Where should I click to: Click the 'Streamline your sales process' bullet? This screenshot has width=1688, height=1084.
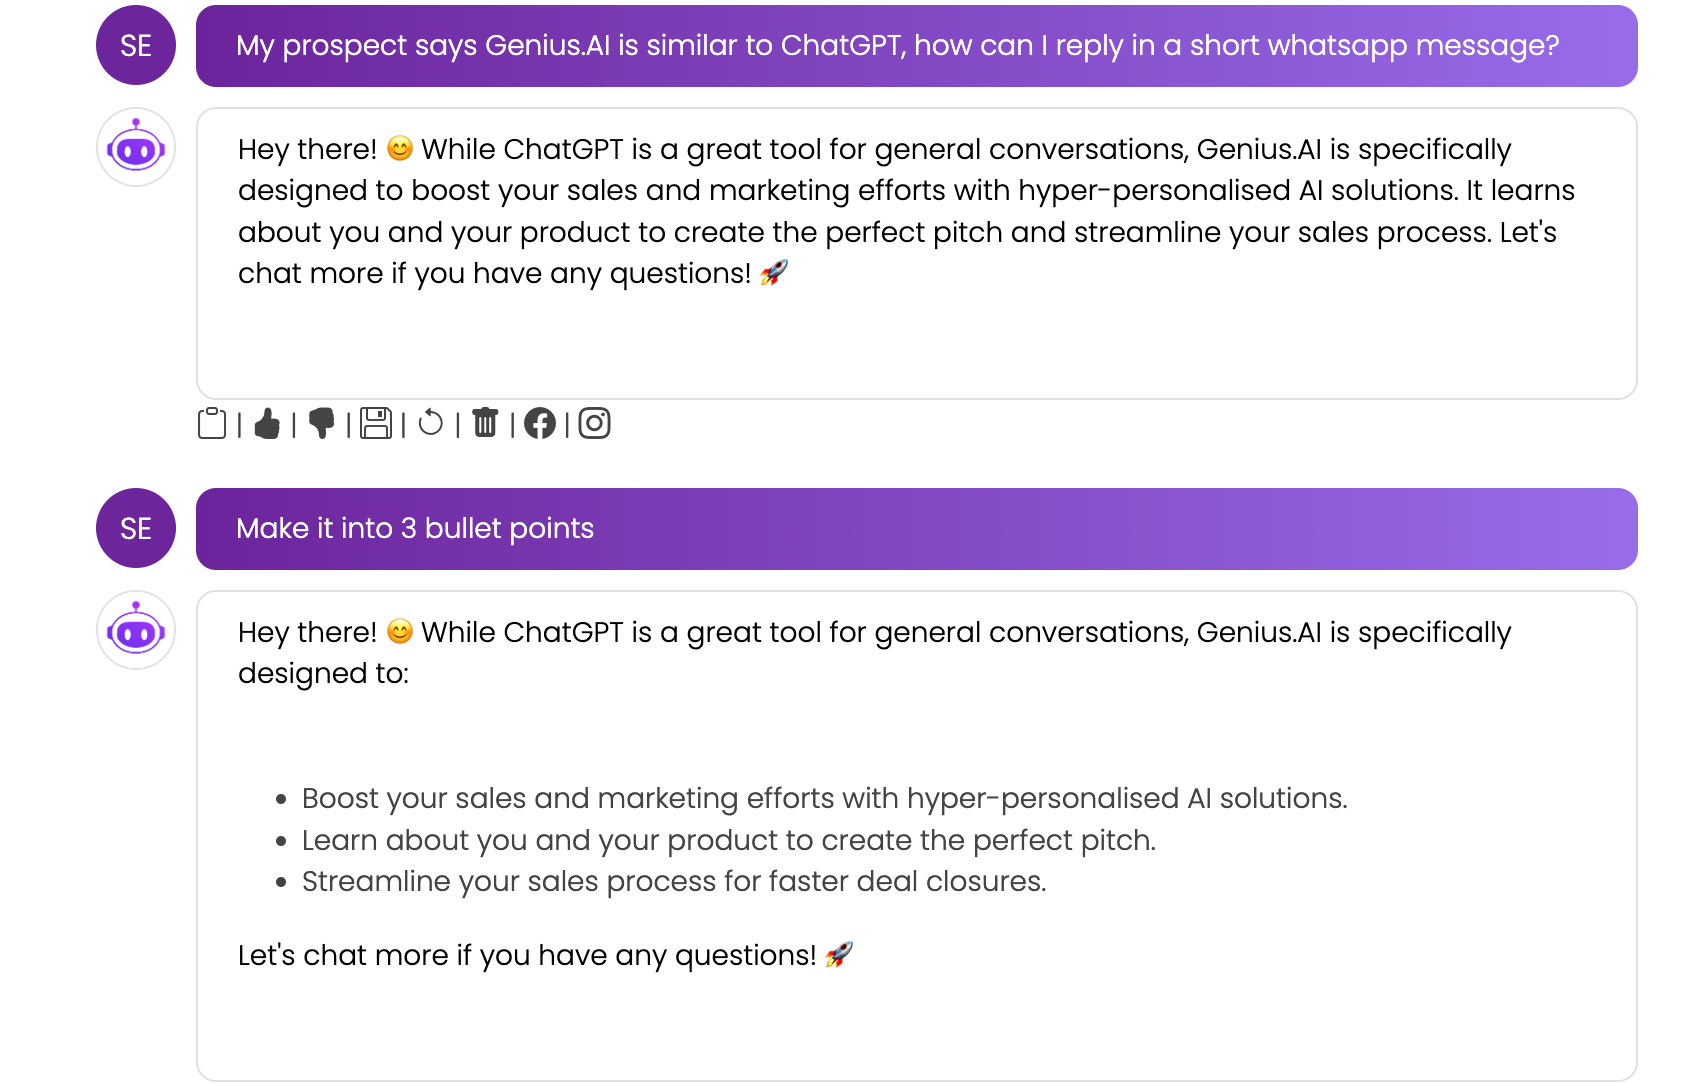[674, 881]
